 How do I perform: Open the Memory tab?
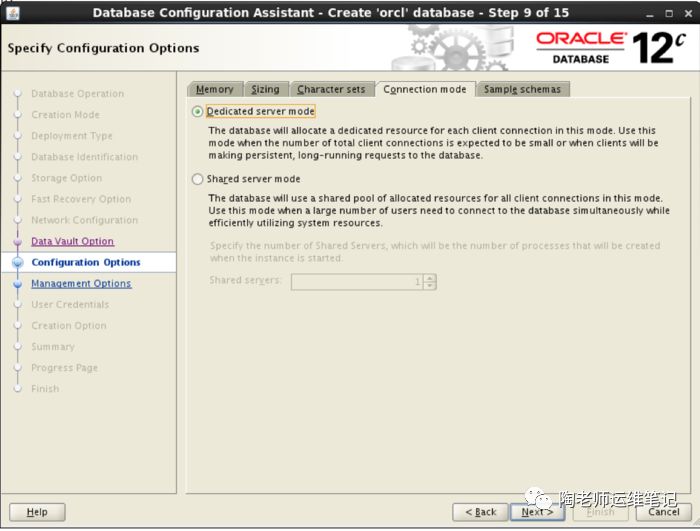[x=214, y=89]
